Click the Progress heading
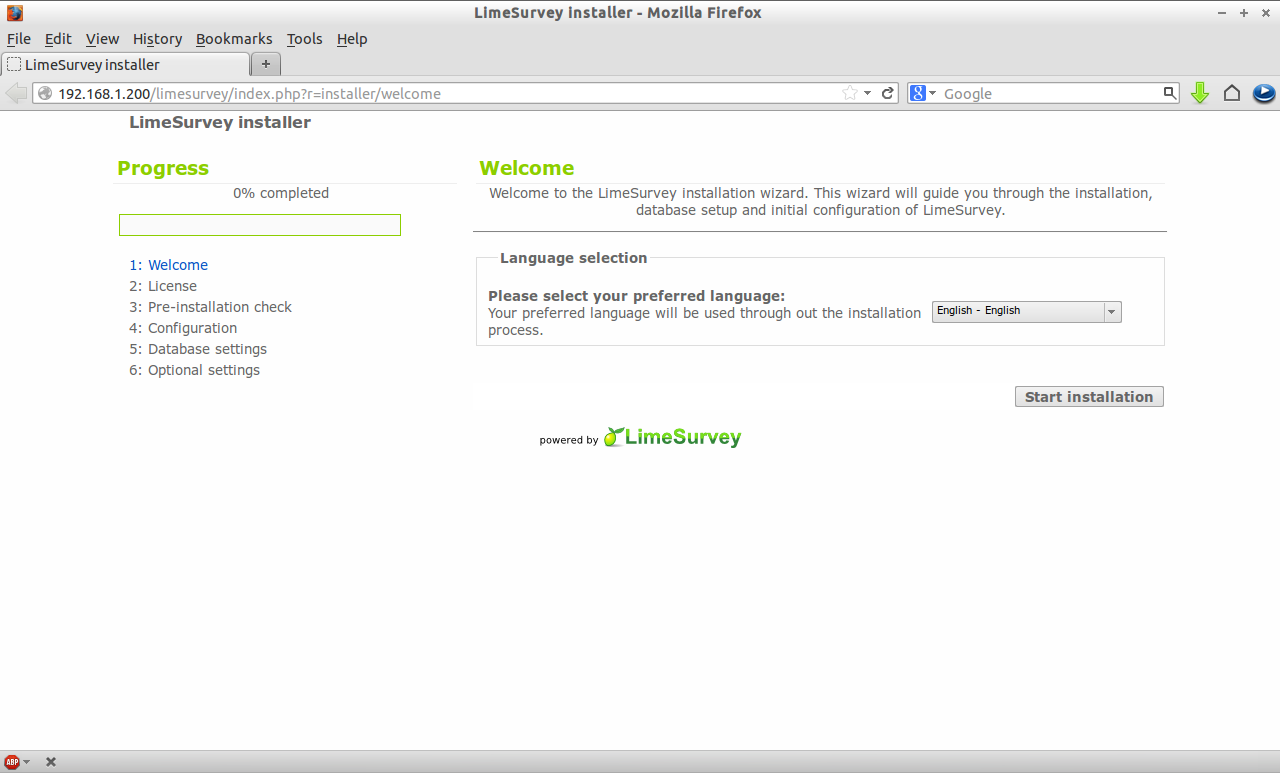 163,168
